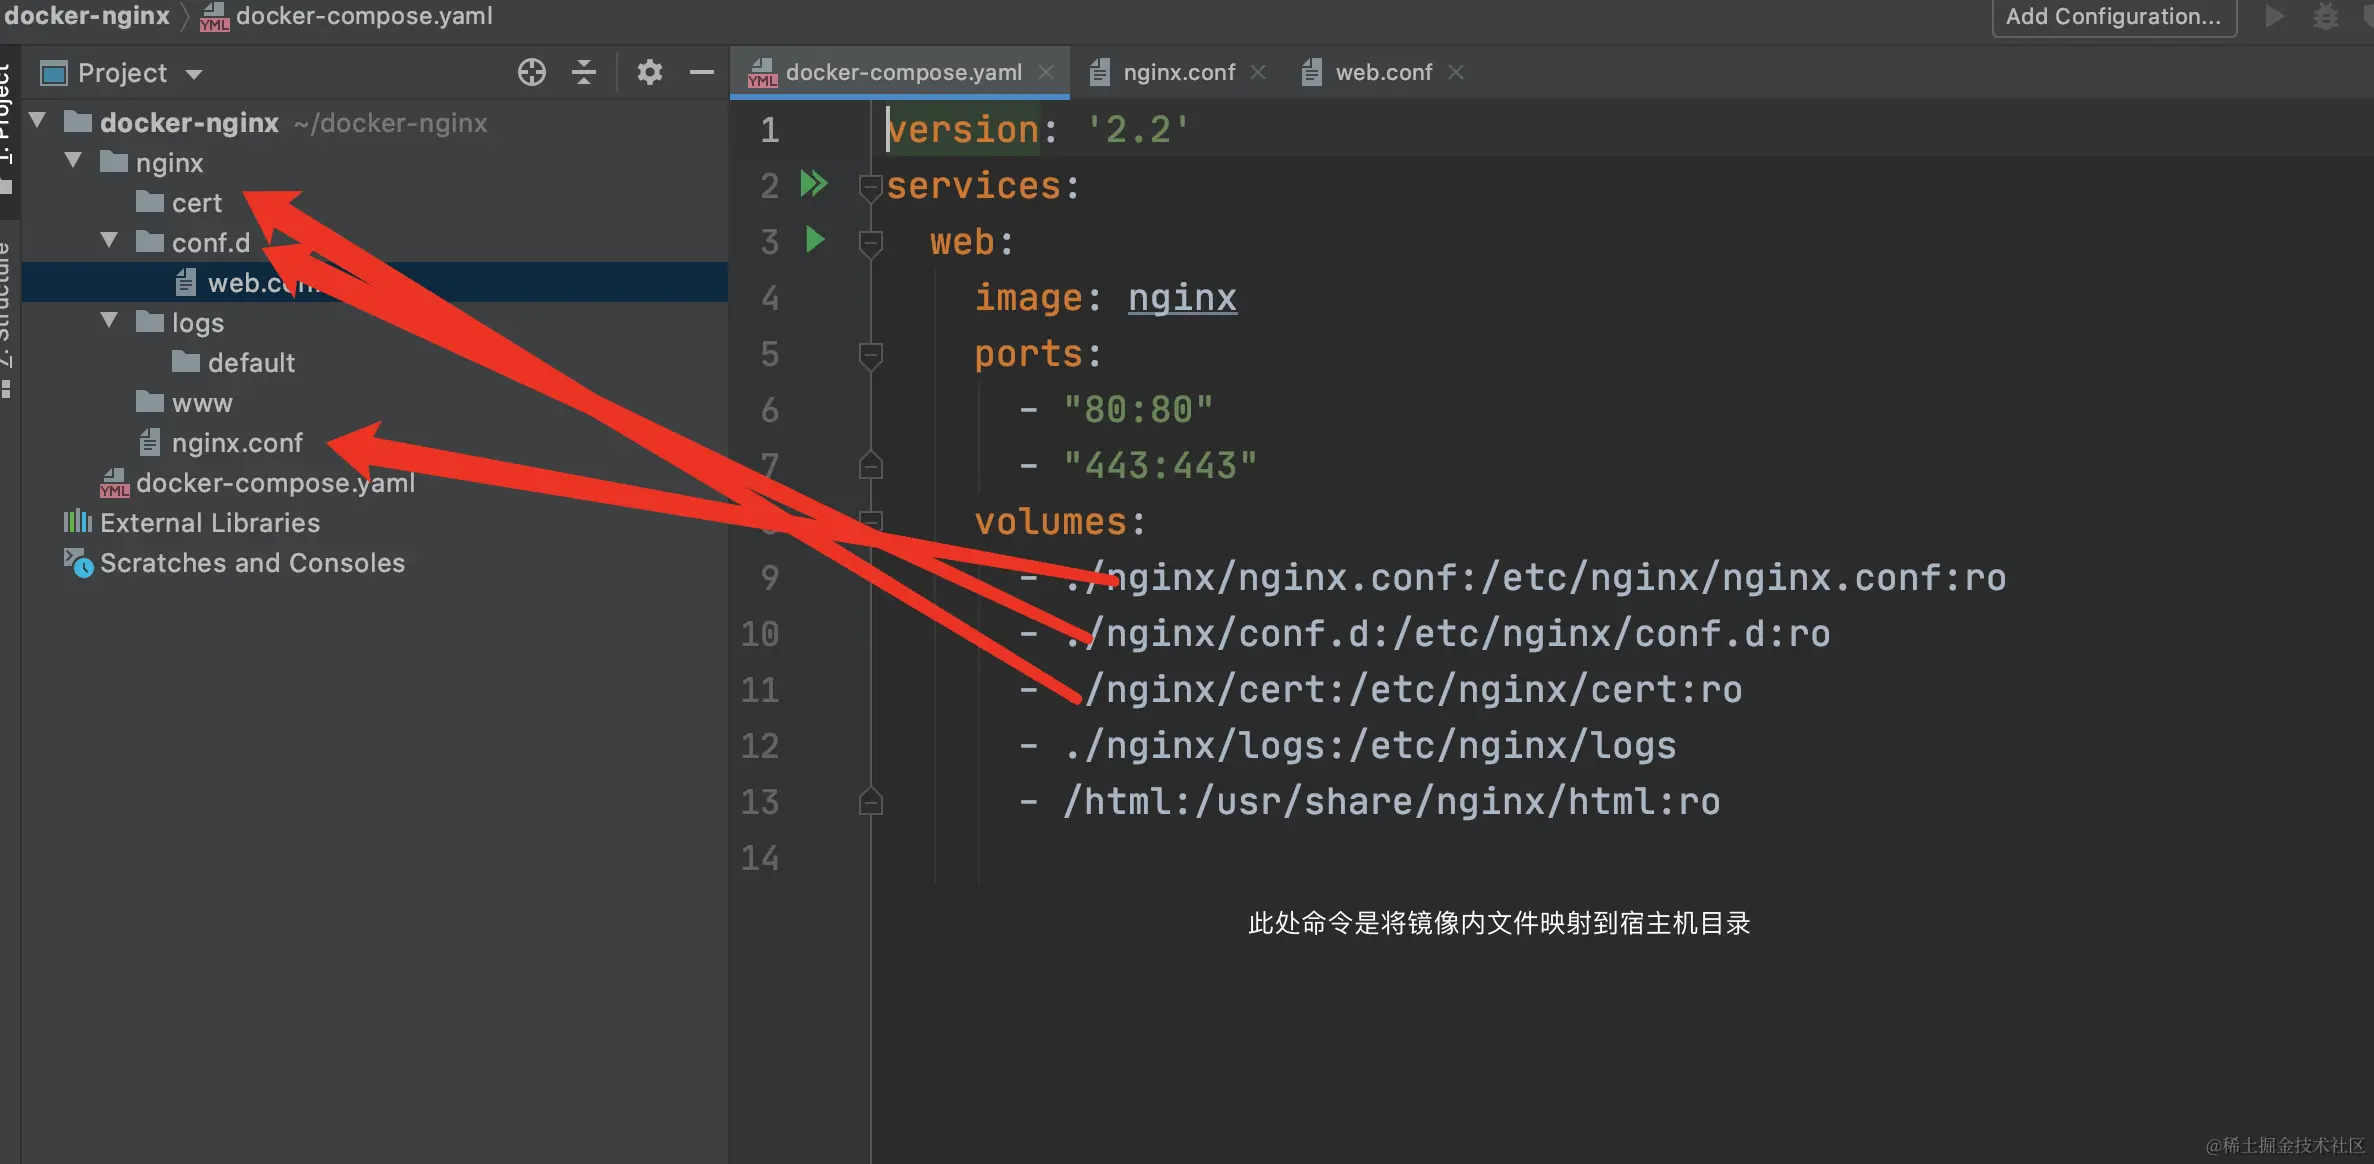The height and width of the screenshot is (1164, 2374).
Task: Switch to the nginx.conf editor tab
Action: click(x=1178, y=72)
